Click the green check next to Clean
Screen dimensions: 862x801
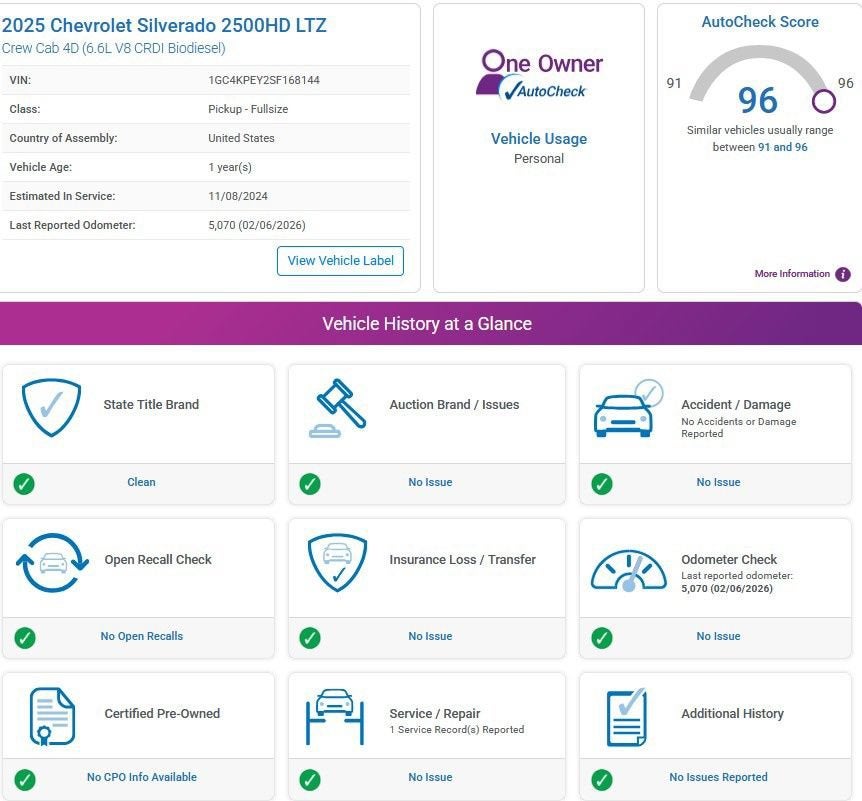24,484
